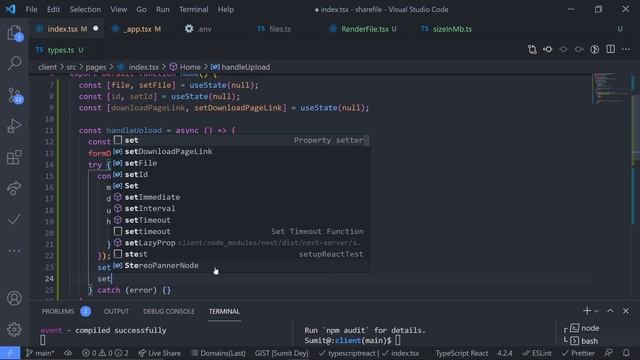Viewport: 640px width, 360px height.
Task: Click the run icon in editor toolbar
Action: click(x=595, y=49)
